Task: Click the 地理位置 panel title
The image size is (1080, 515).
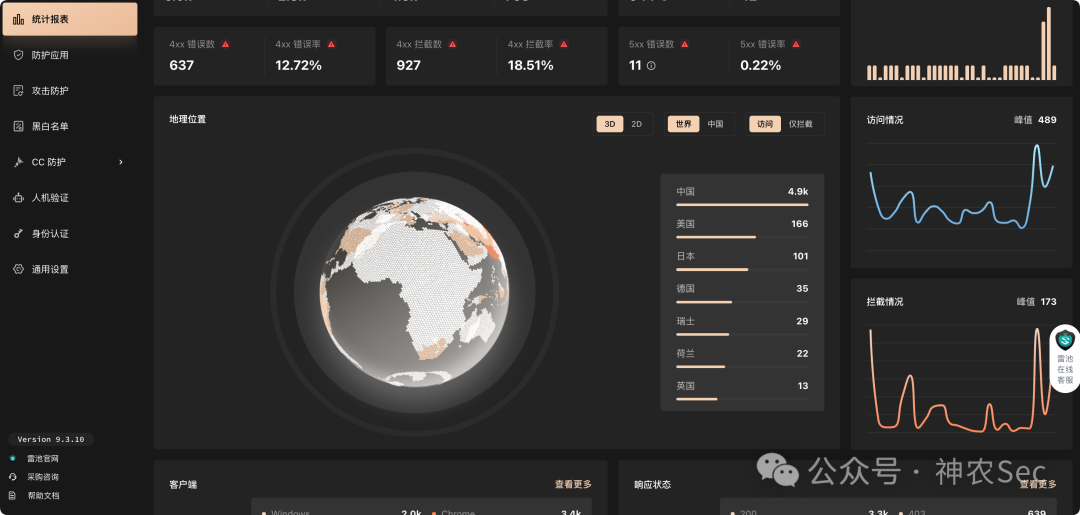Action: [187, 119]
